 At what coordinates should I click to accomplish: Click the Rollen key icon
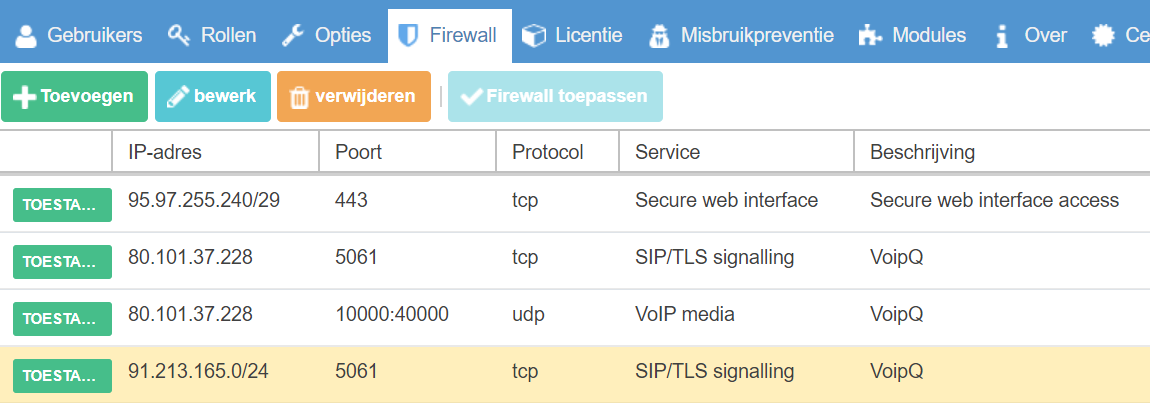coord(179,36)
